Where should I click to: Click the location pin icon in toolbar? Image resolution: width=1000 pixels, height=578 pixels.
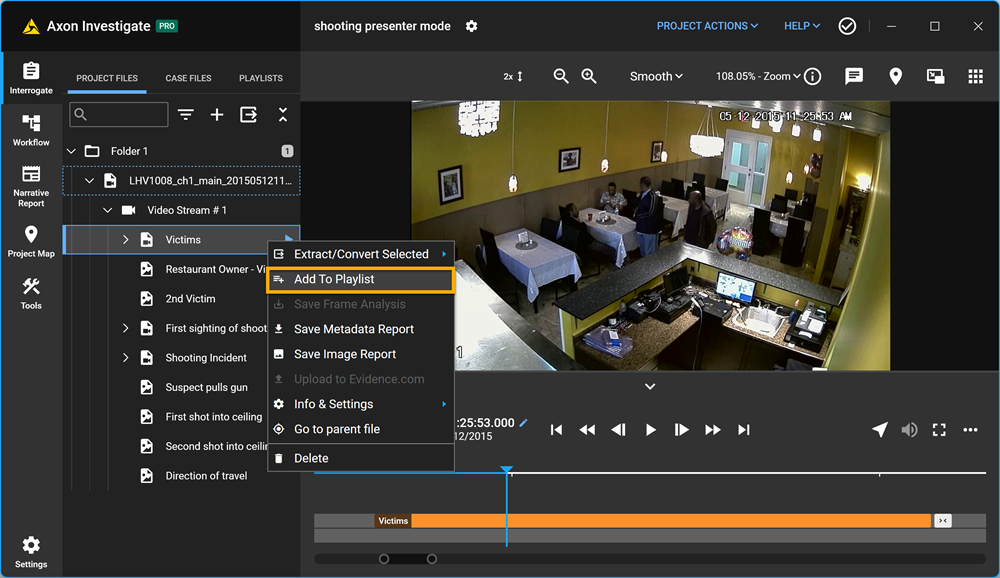click(x=895, y=76)
